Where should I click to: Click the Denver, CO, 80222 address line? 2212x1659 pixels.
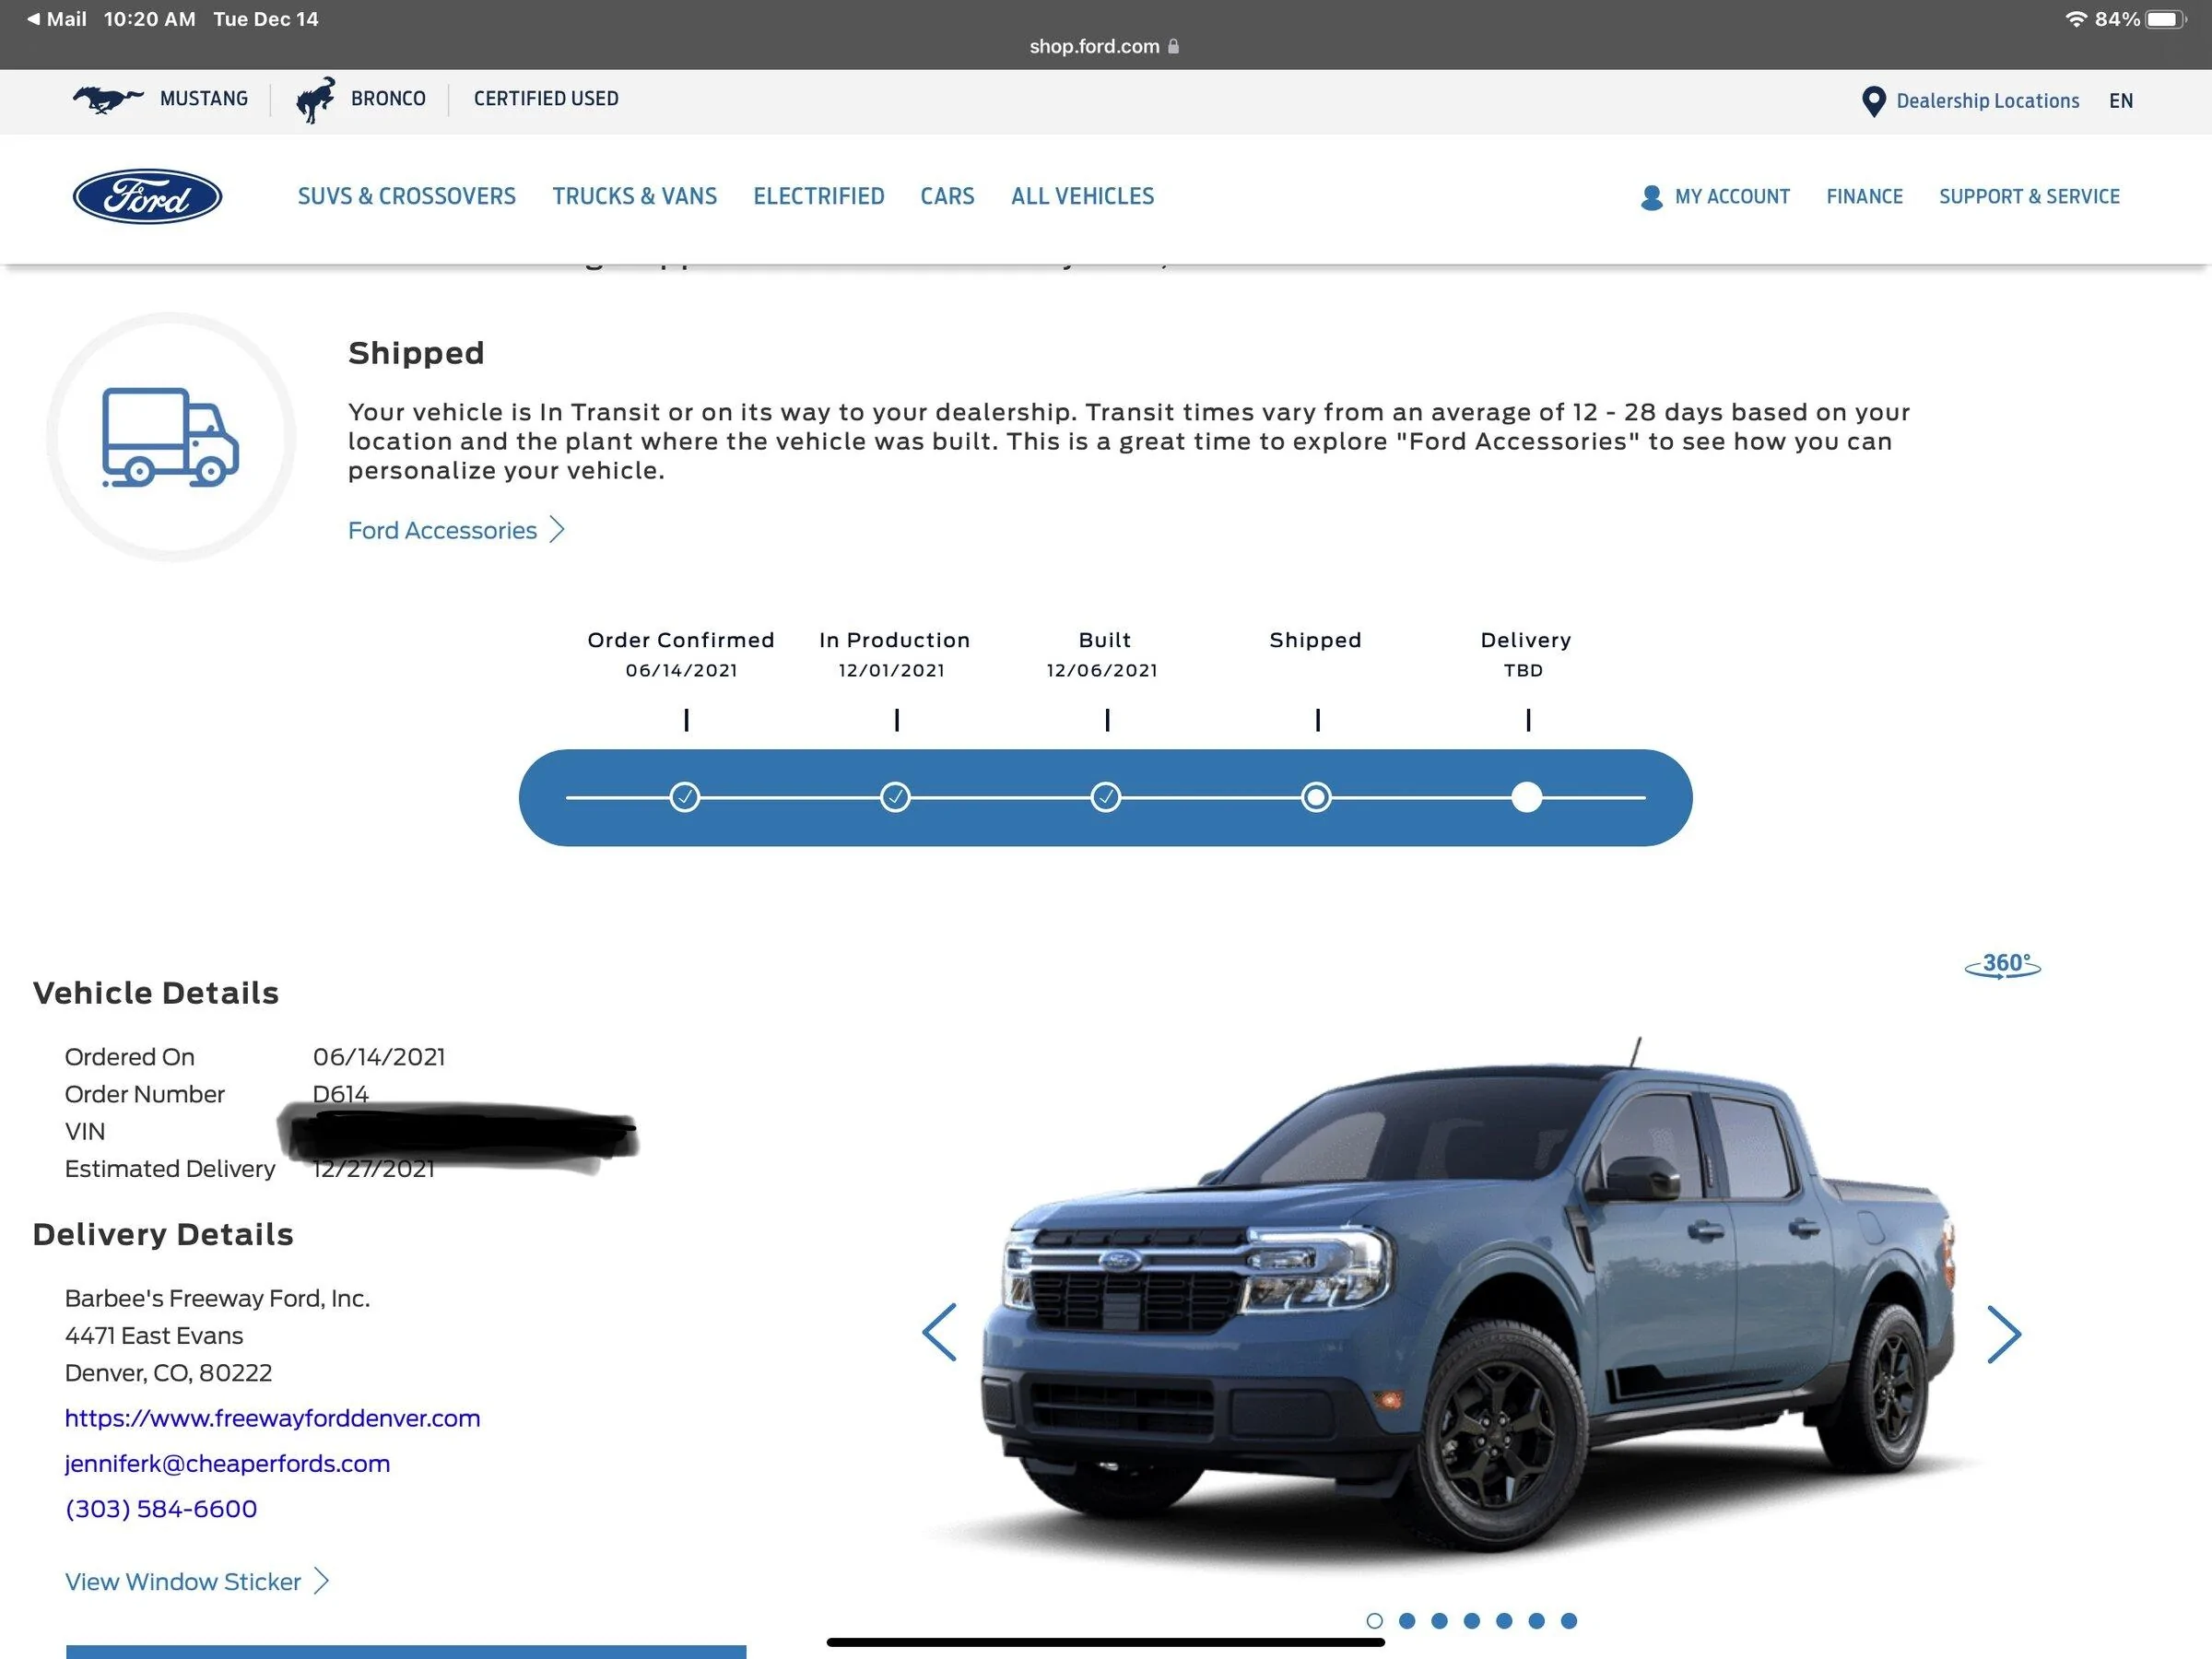tap(168, 1373)
